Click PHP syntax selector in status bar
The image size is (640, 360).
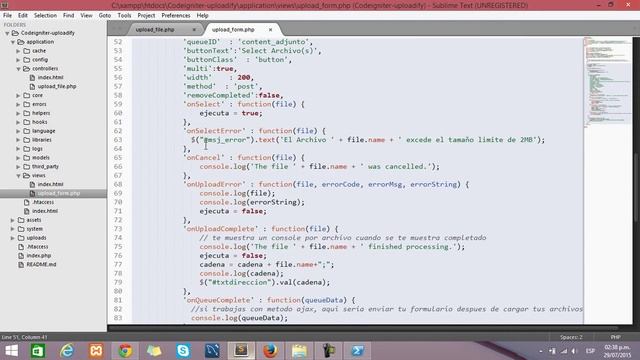tap(616, 337)
